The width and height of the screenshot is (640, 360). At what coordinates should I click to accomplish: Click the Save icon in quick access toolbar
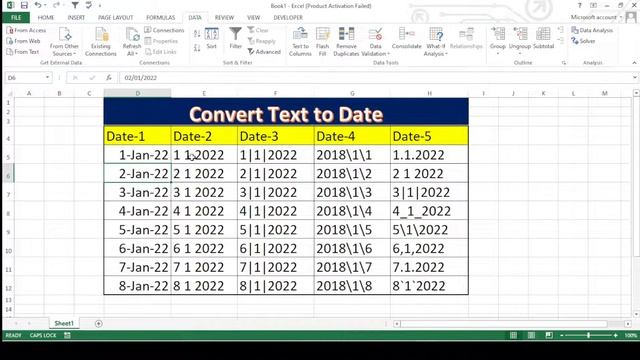coord(24,5)
